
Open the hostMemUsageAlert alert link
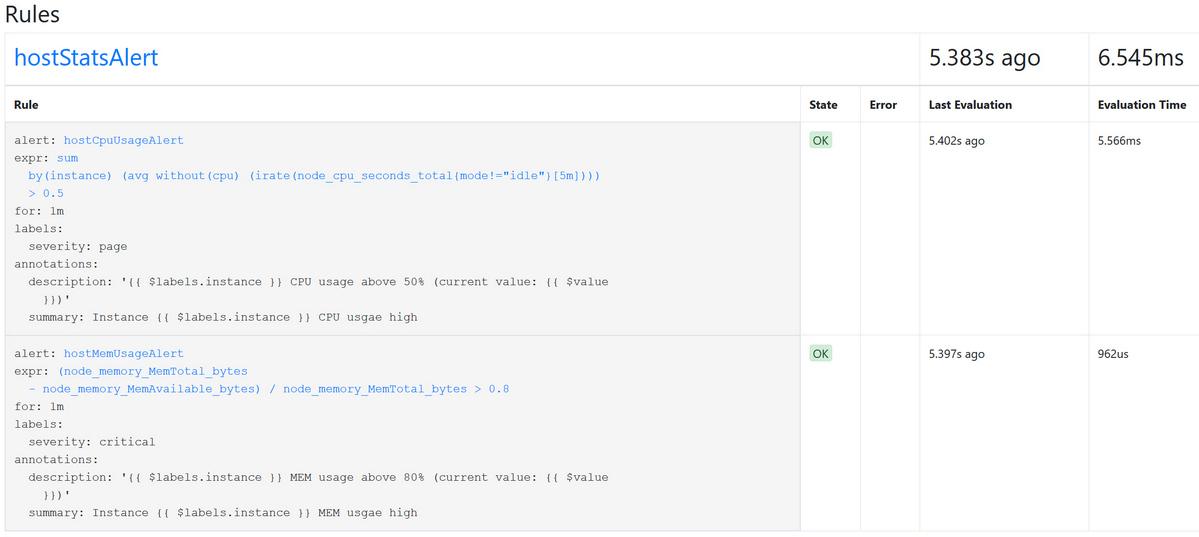pos(124,353)
